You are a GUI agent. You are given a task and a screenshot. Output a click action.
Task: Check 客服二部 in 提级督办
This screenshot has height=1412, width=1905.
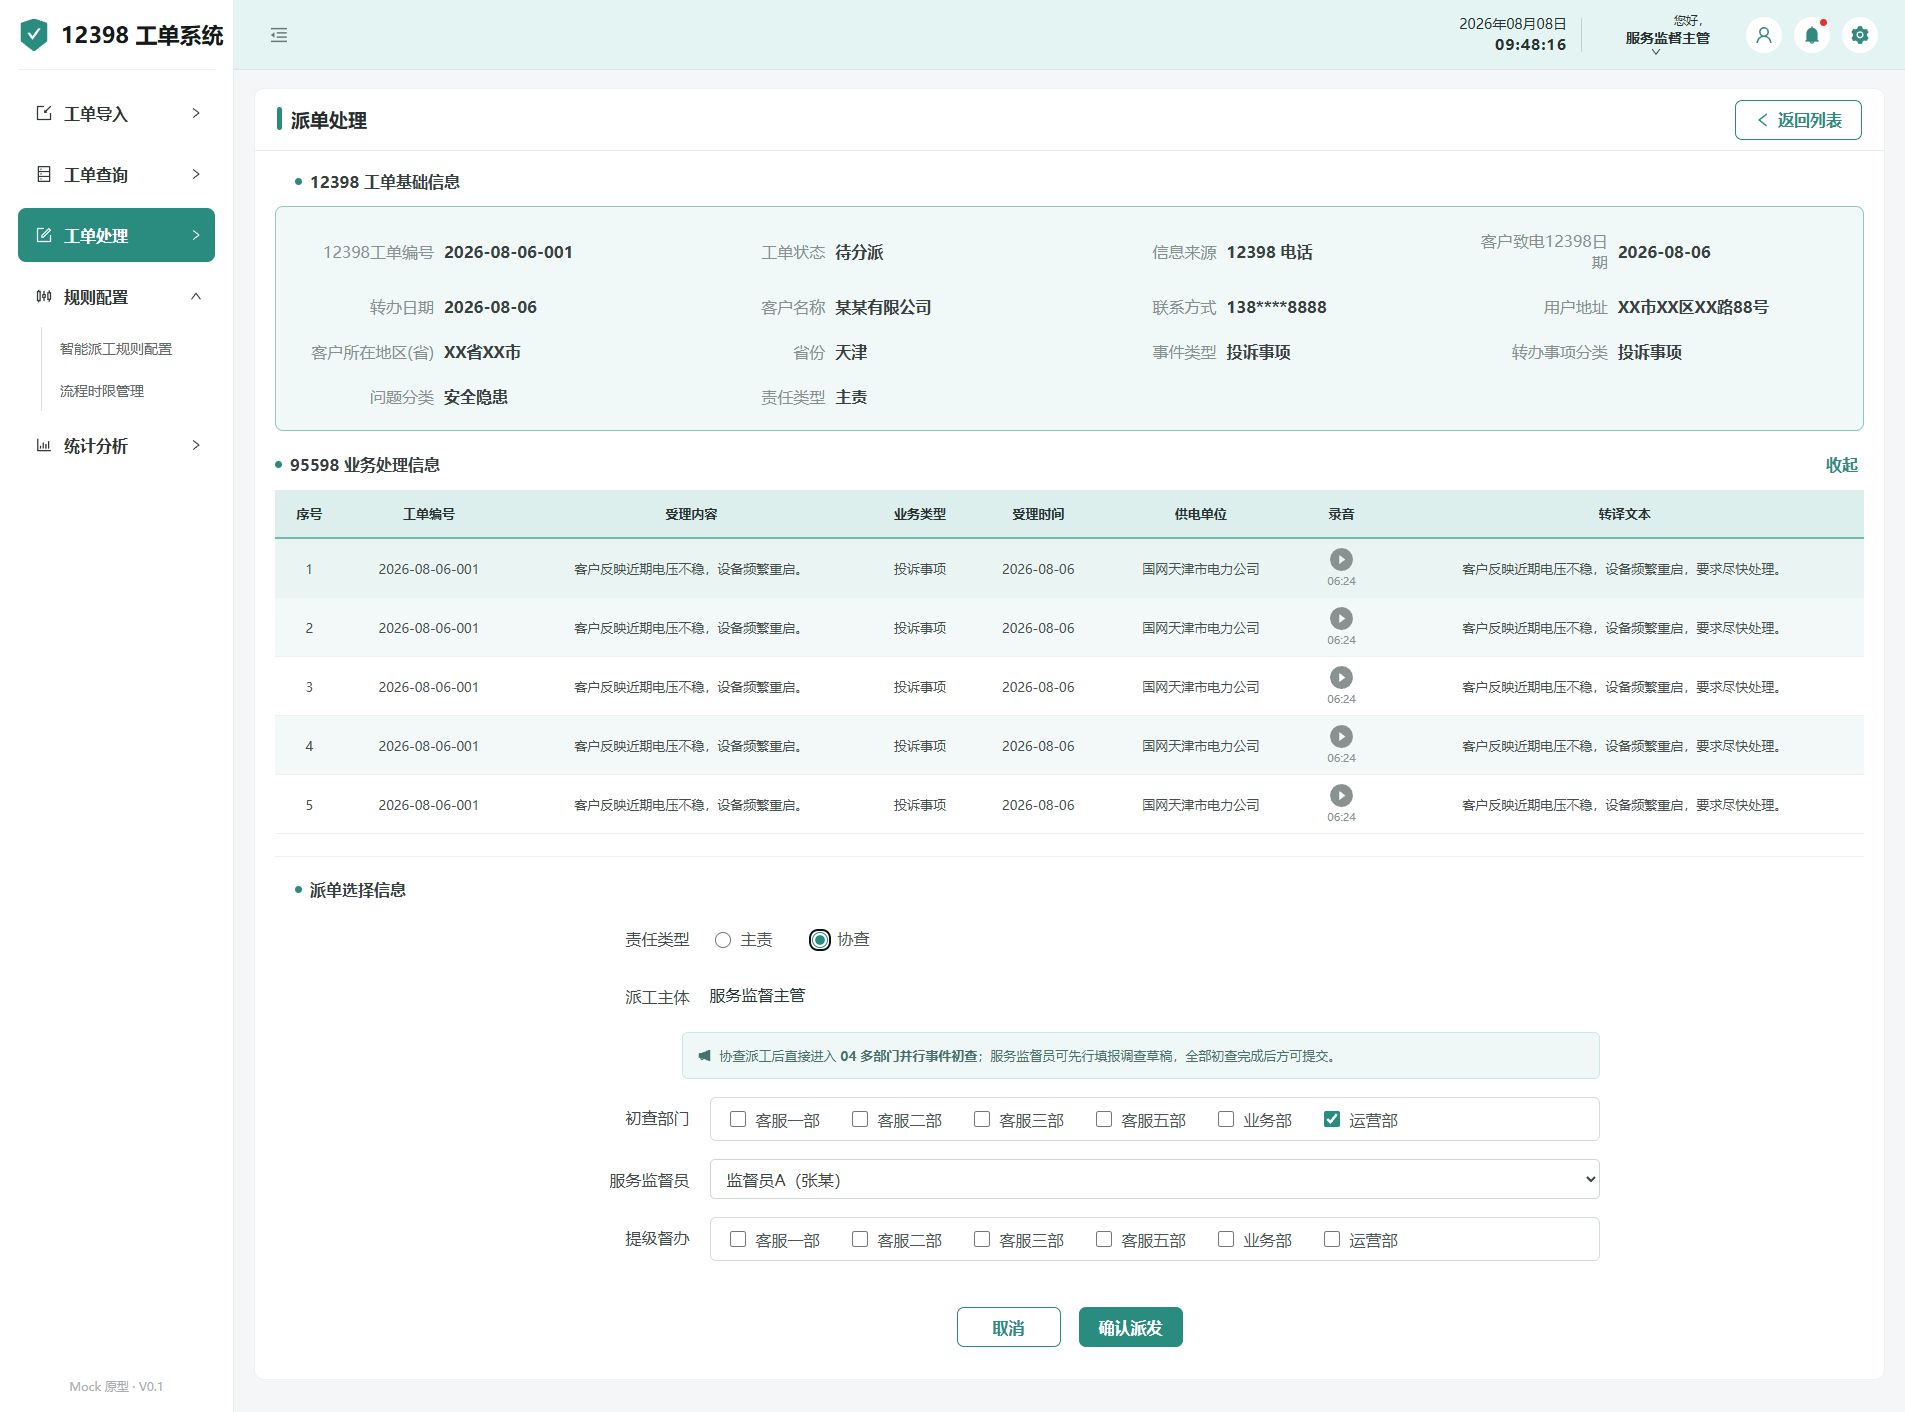[860, 1239]
